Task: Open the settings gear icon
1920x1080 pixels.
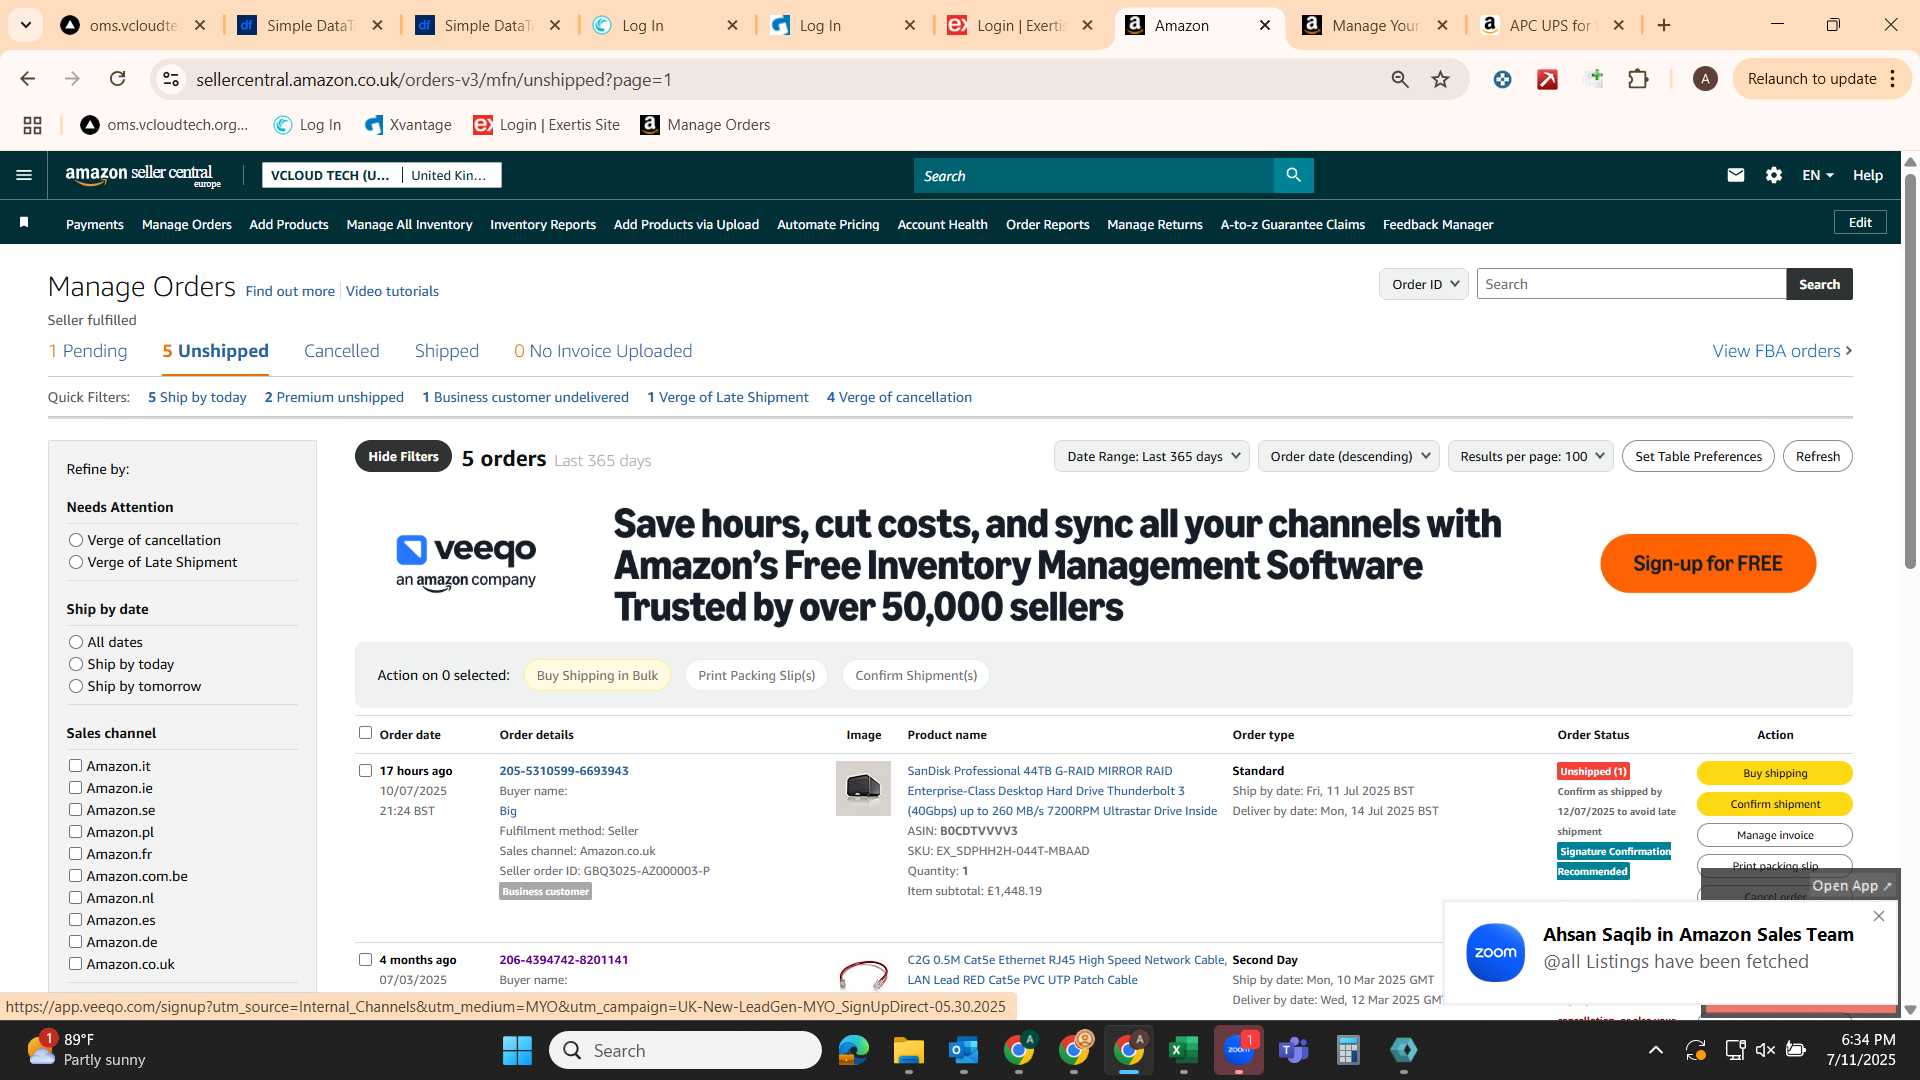Action: point(1773,175)
